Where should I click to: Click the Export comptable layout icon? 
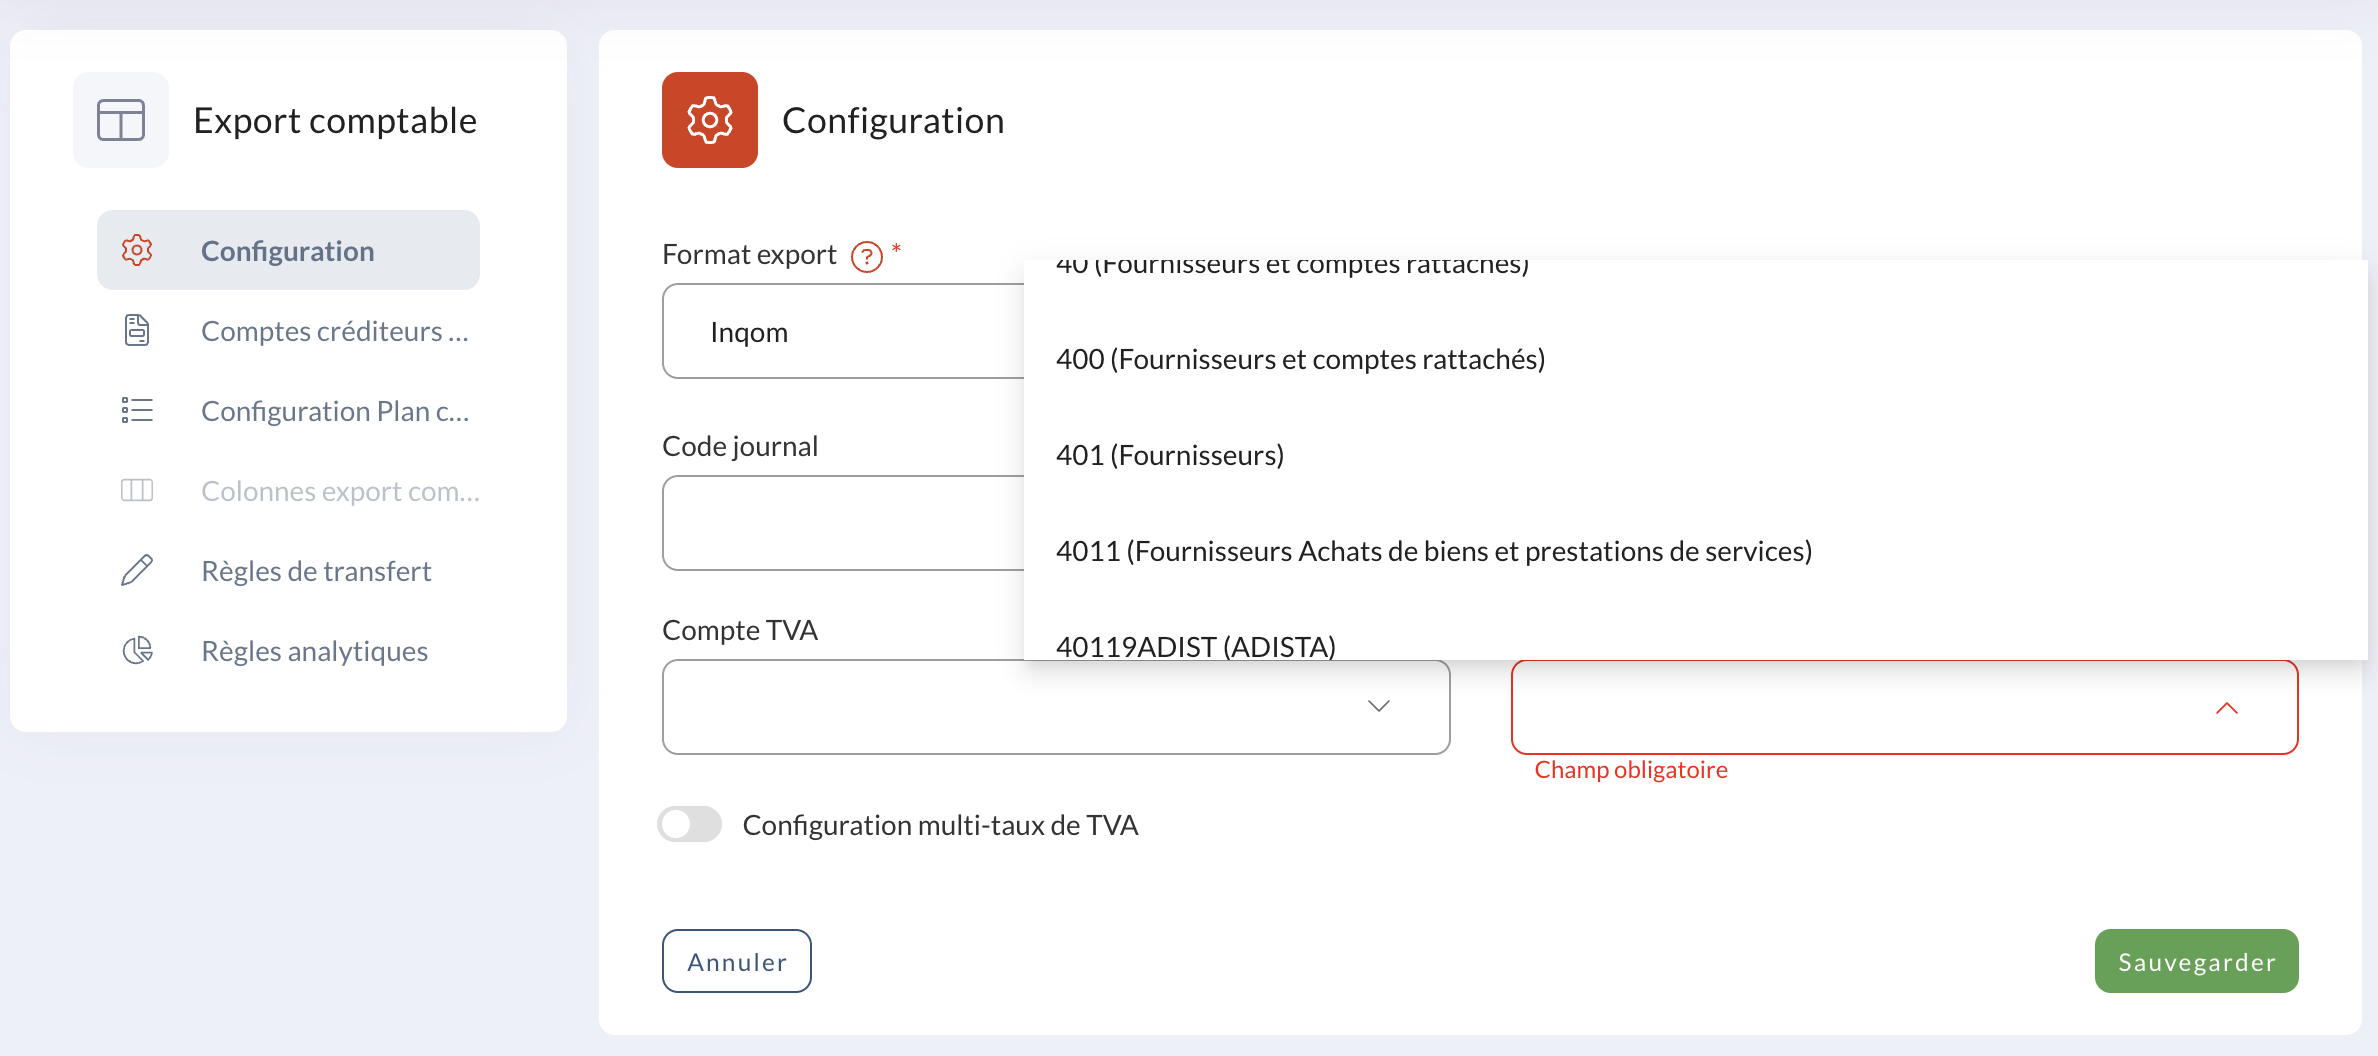[121, 120]
